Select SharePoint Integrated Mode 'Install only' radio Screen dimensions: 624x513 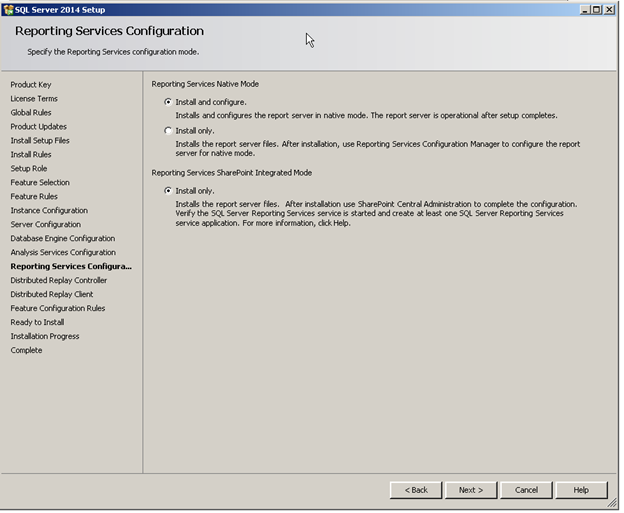coord(168,191)
